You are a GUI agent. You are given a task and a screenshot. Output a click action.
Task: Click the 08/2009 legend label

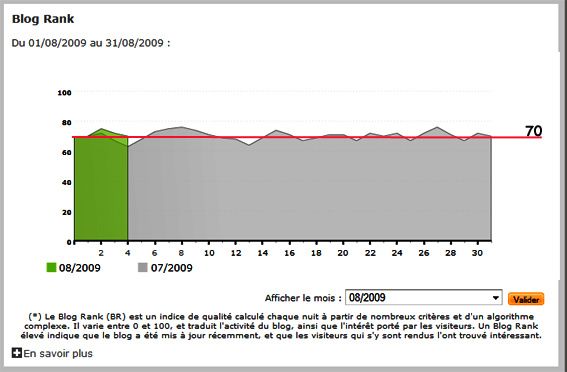(80, 268)
